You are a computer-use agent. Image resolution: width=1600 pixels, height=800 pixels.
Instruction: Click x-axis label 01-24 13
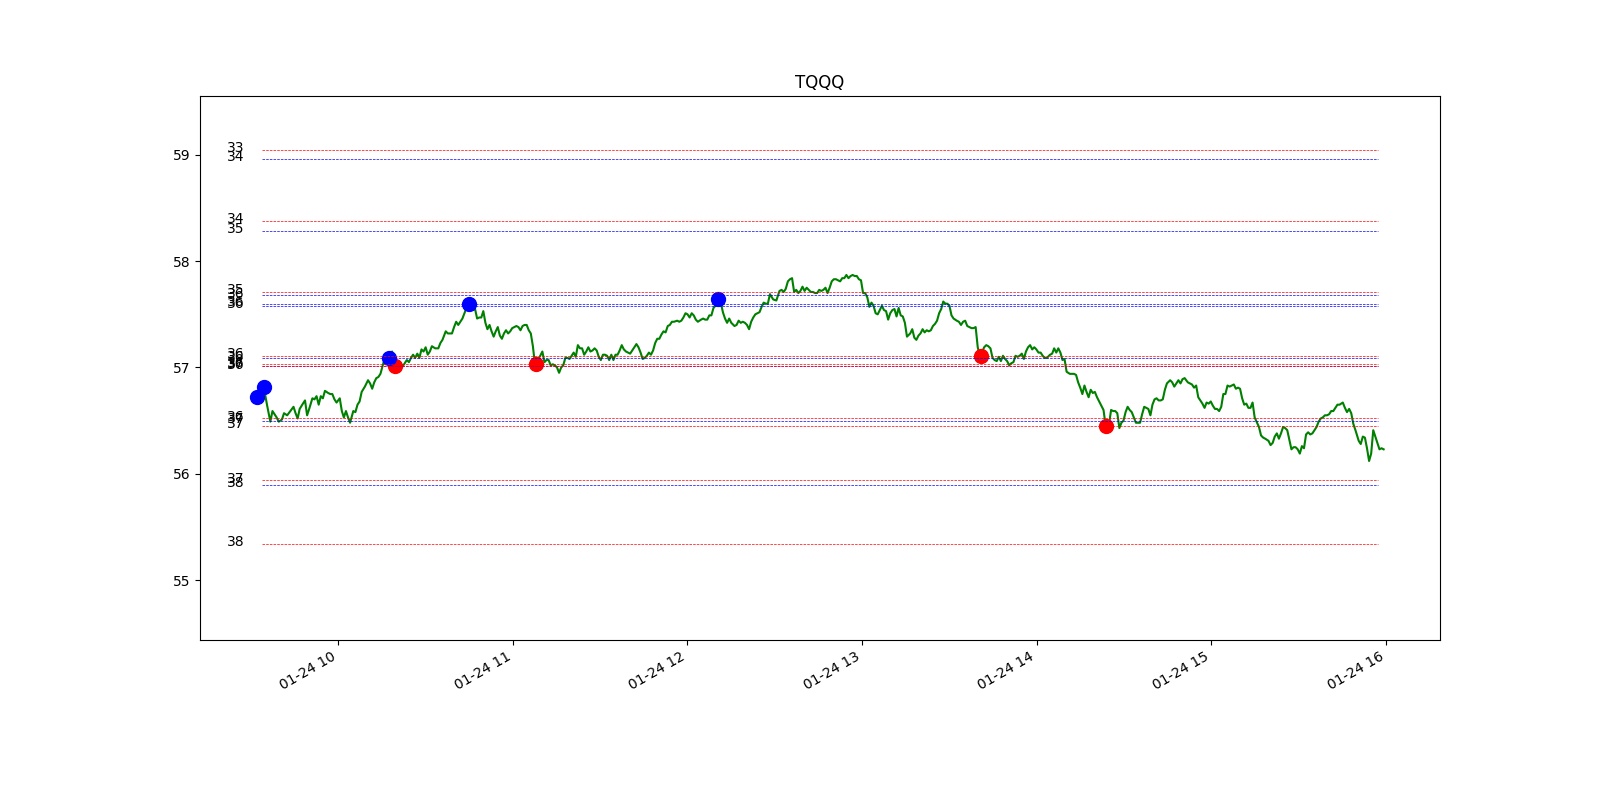pyautogui.click(x=831, y=669)
